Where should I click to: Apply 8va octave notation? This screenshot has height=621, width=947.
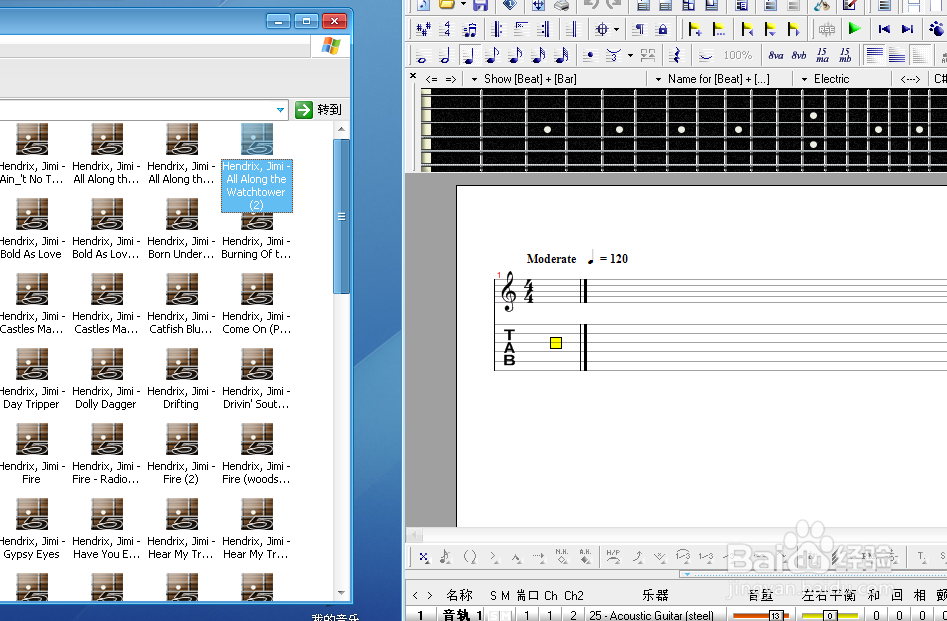pos(776,56)
